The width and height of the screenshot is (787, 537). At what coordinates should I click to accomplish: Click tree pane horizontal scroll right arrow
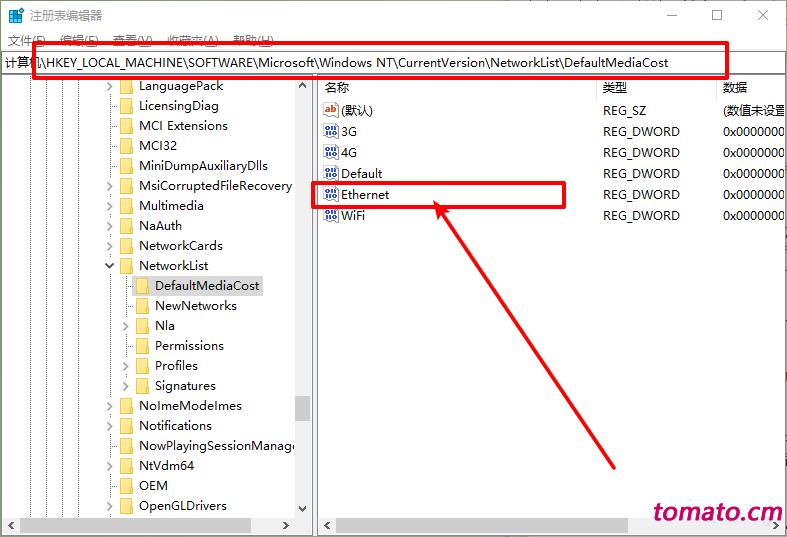pos(286,525)
